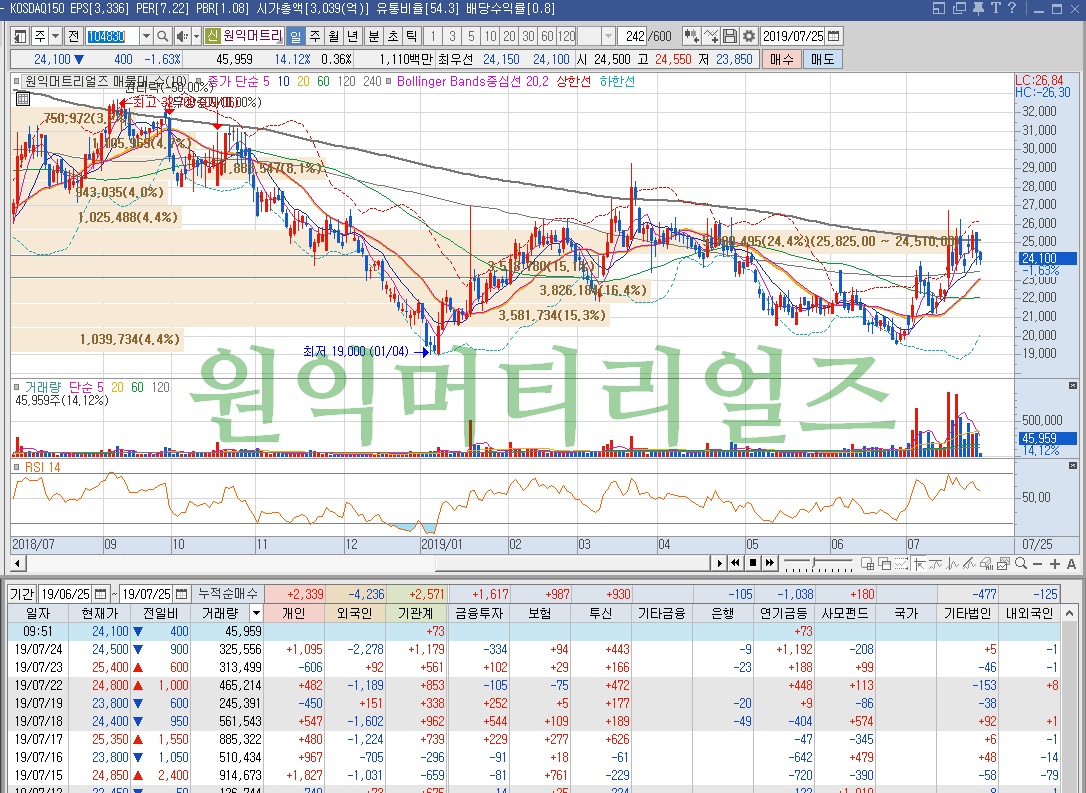Click the 신 badge beside stock name
This screenshot has width=1086, height=793.
(212, 36)
